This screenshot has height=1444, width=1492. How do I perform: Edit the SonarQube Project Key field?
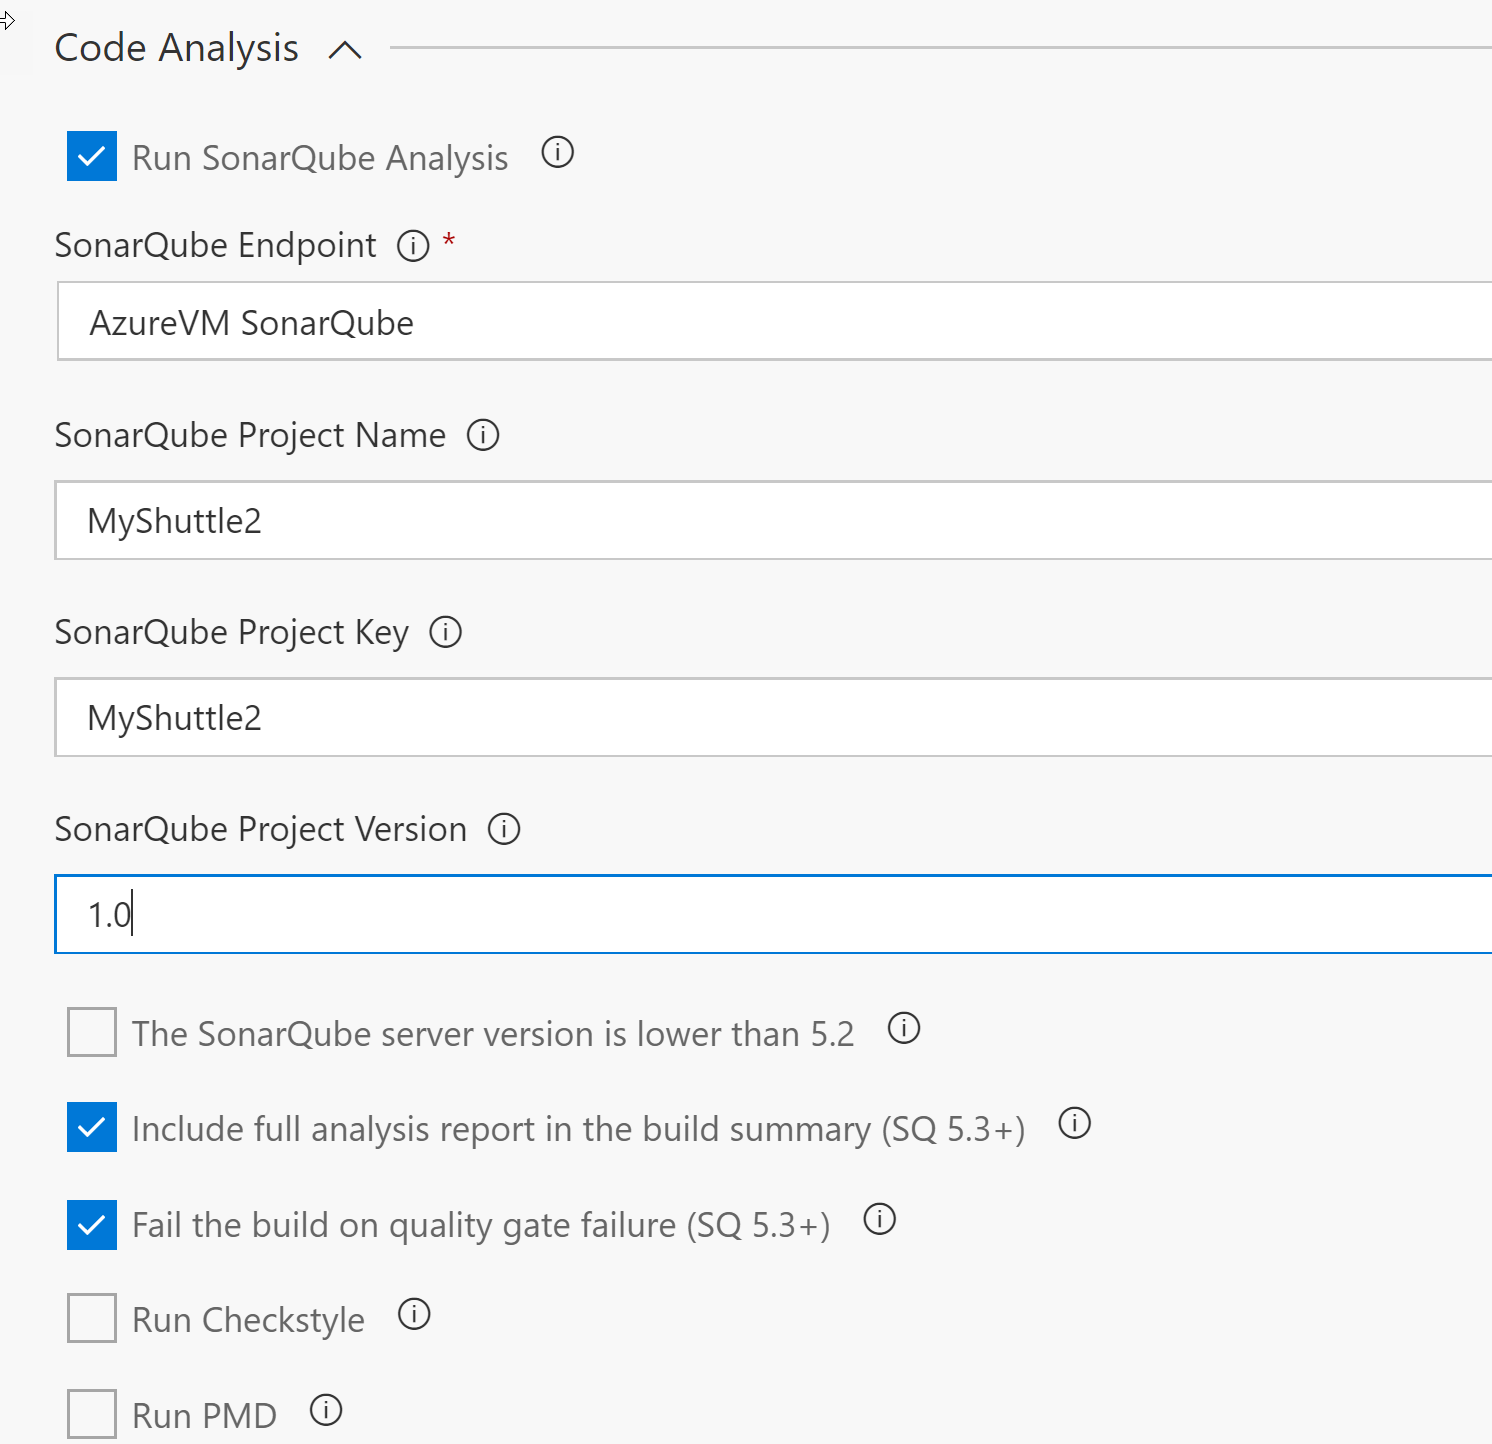[774, 717]
